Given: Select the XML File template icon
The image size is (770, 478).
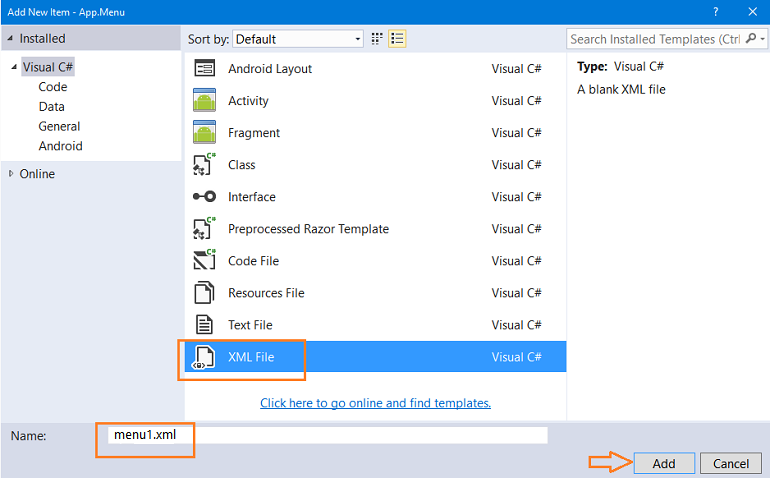Looking at the screenshot, I should pos(204,357).
